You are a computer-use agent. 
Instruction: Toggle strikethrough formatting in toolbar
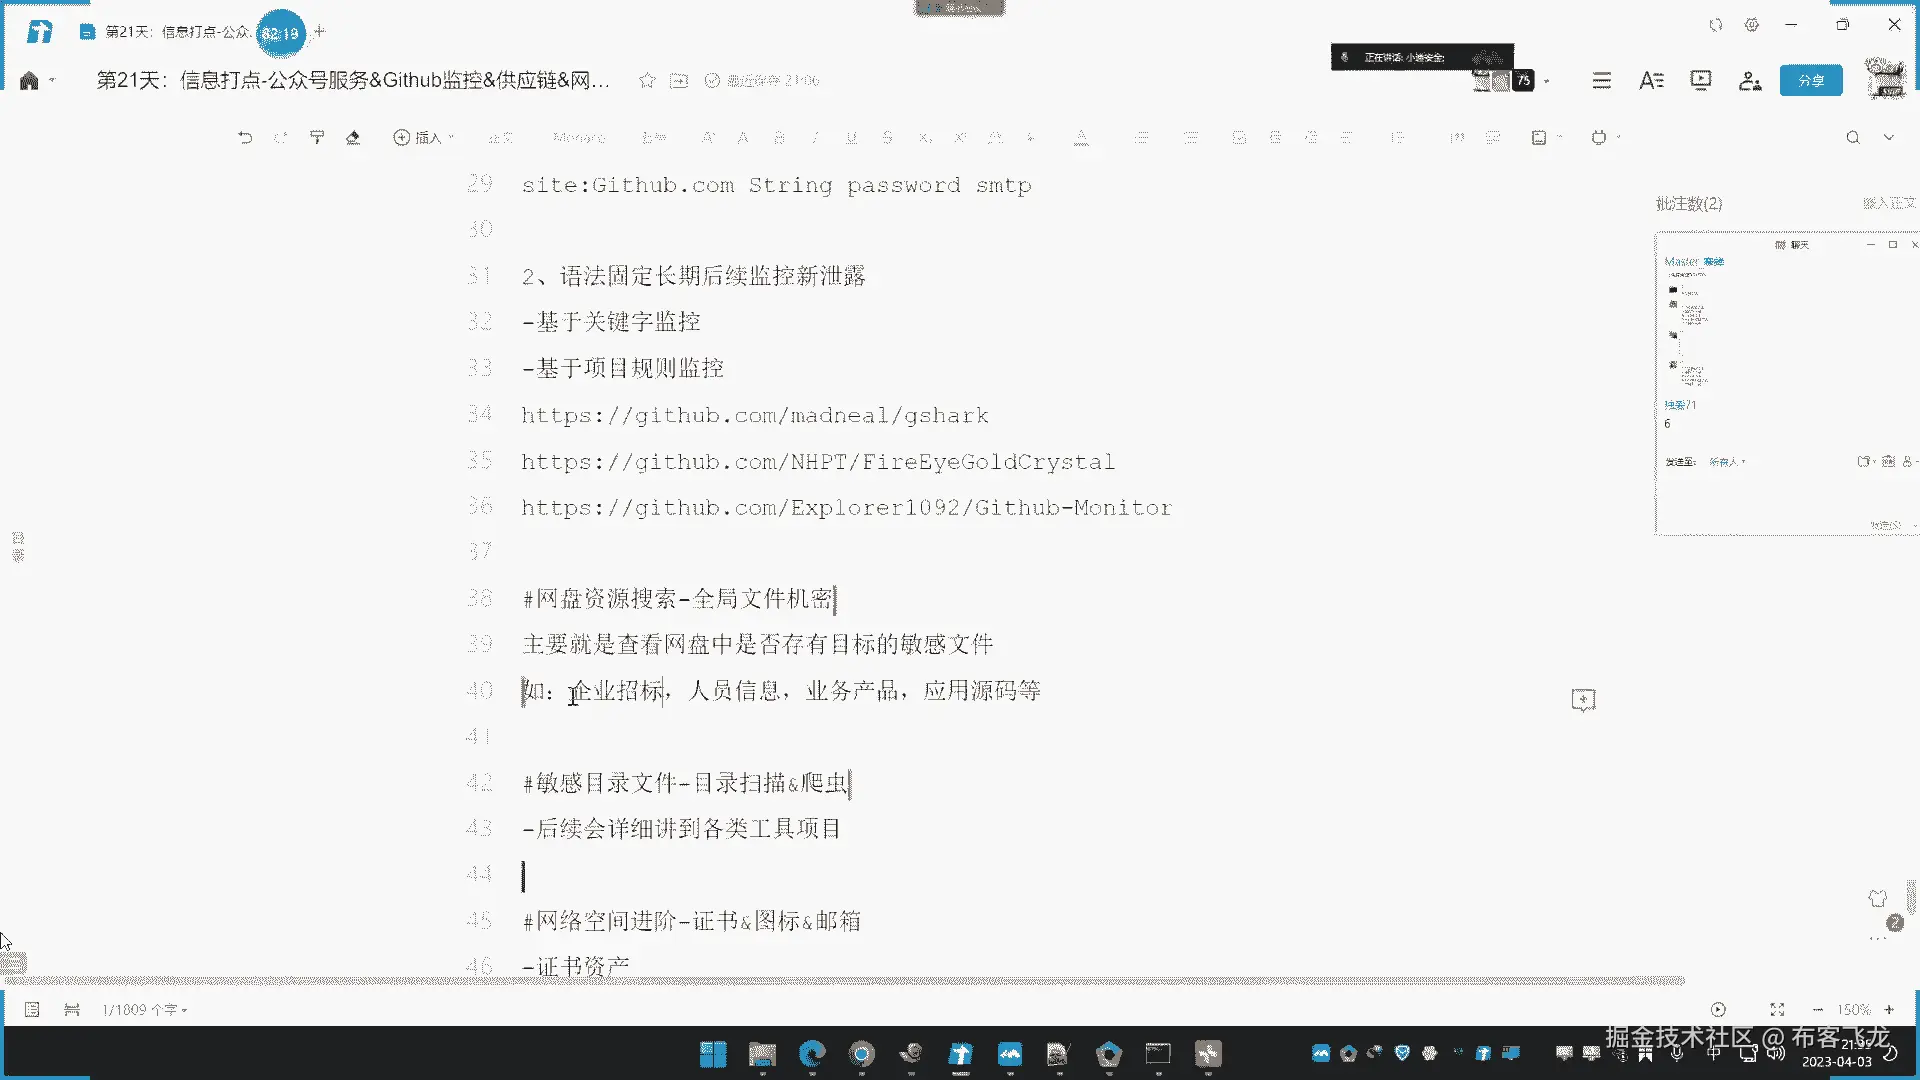tap(887, 138)
